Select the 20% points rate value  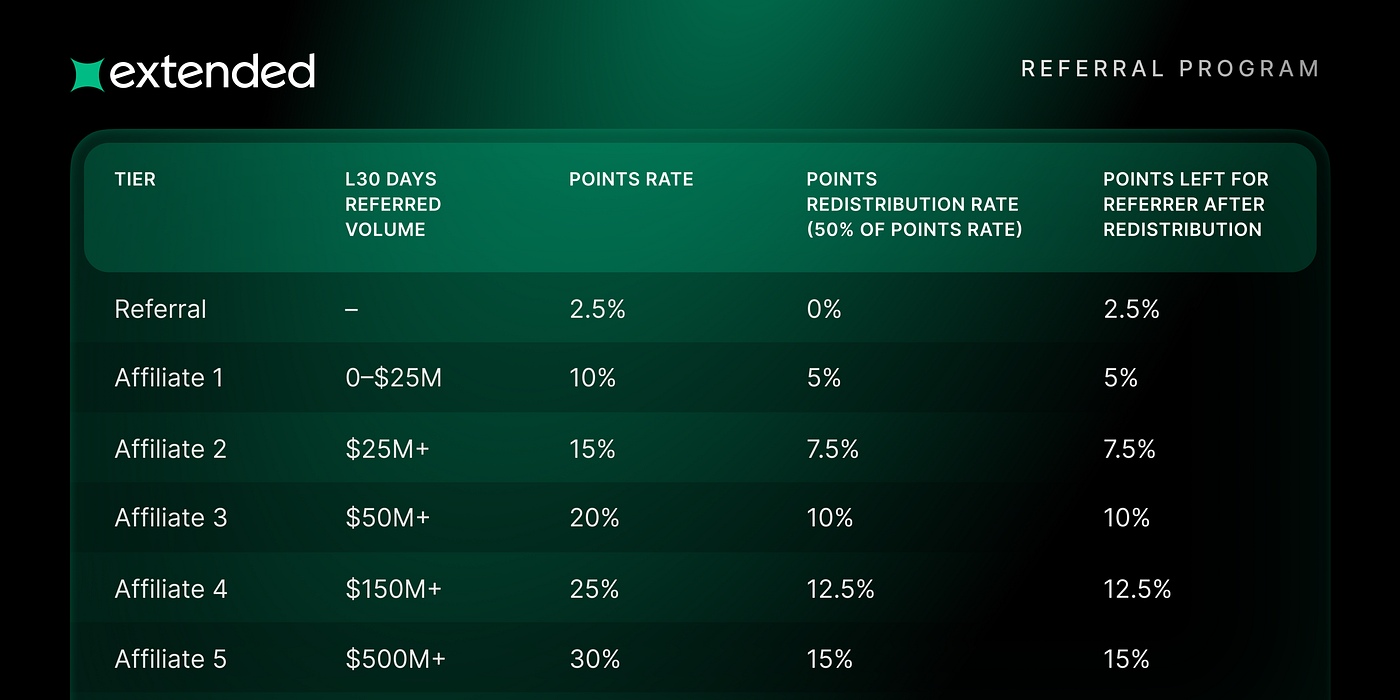tap(594, 518)
